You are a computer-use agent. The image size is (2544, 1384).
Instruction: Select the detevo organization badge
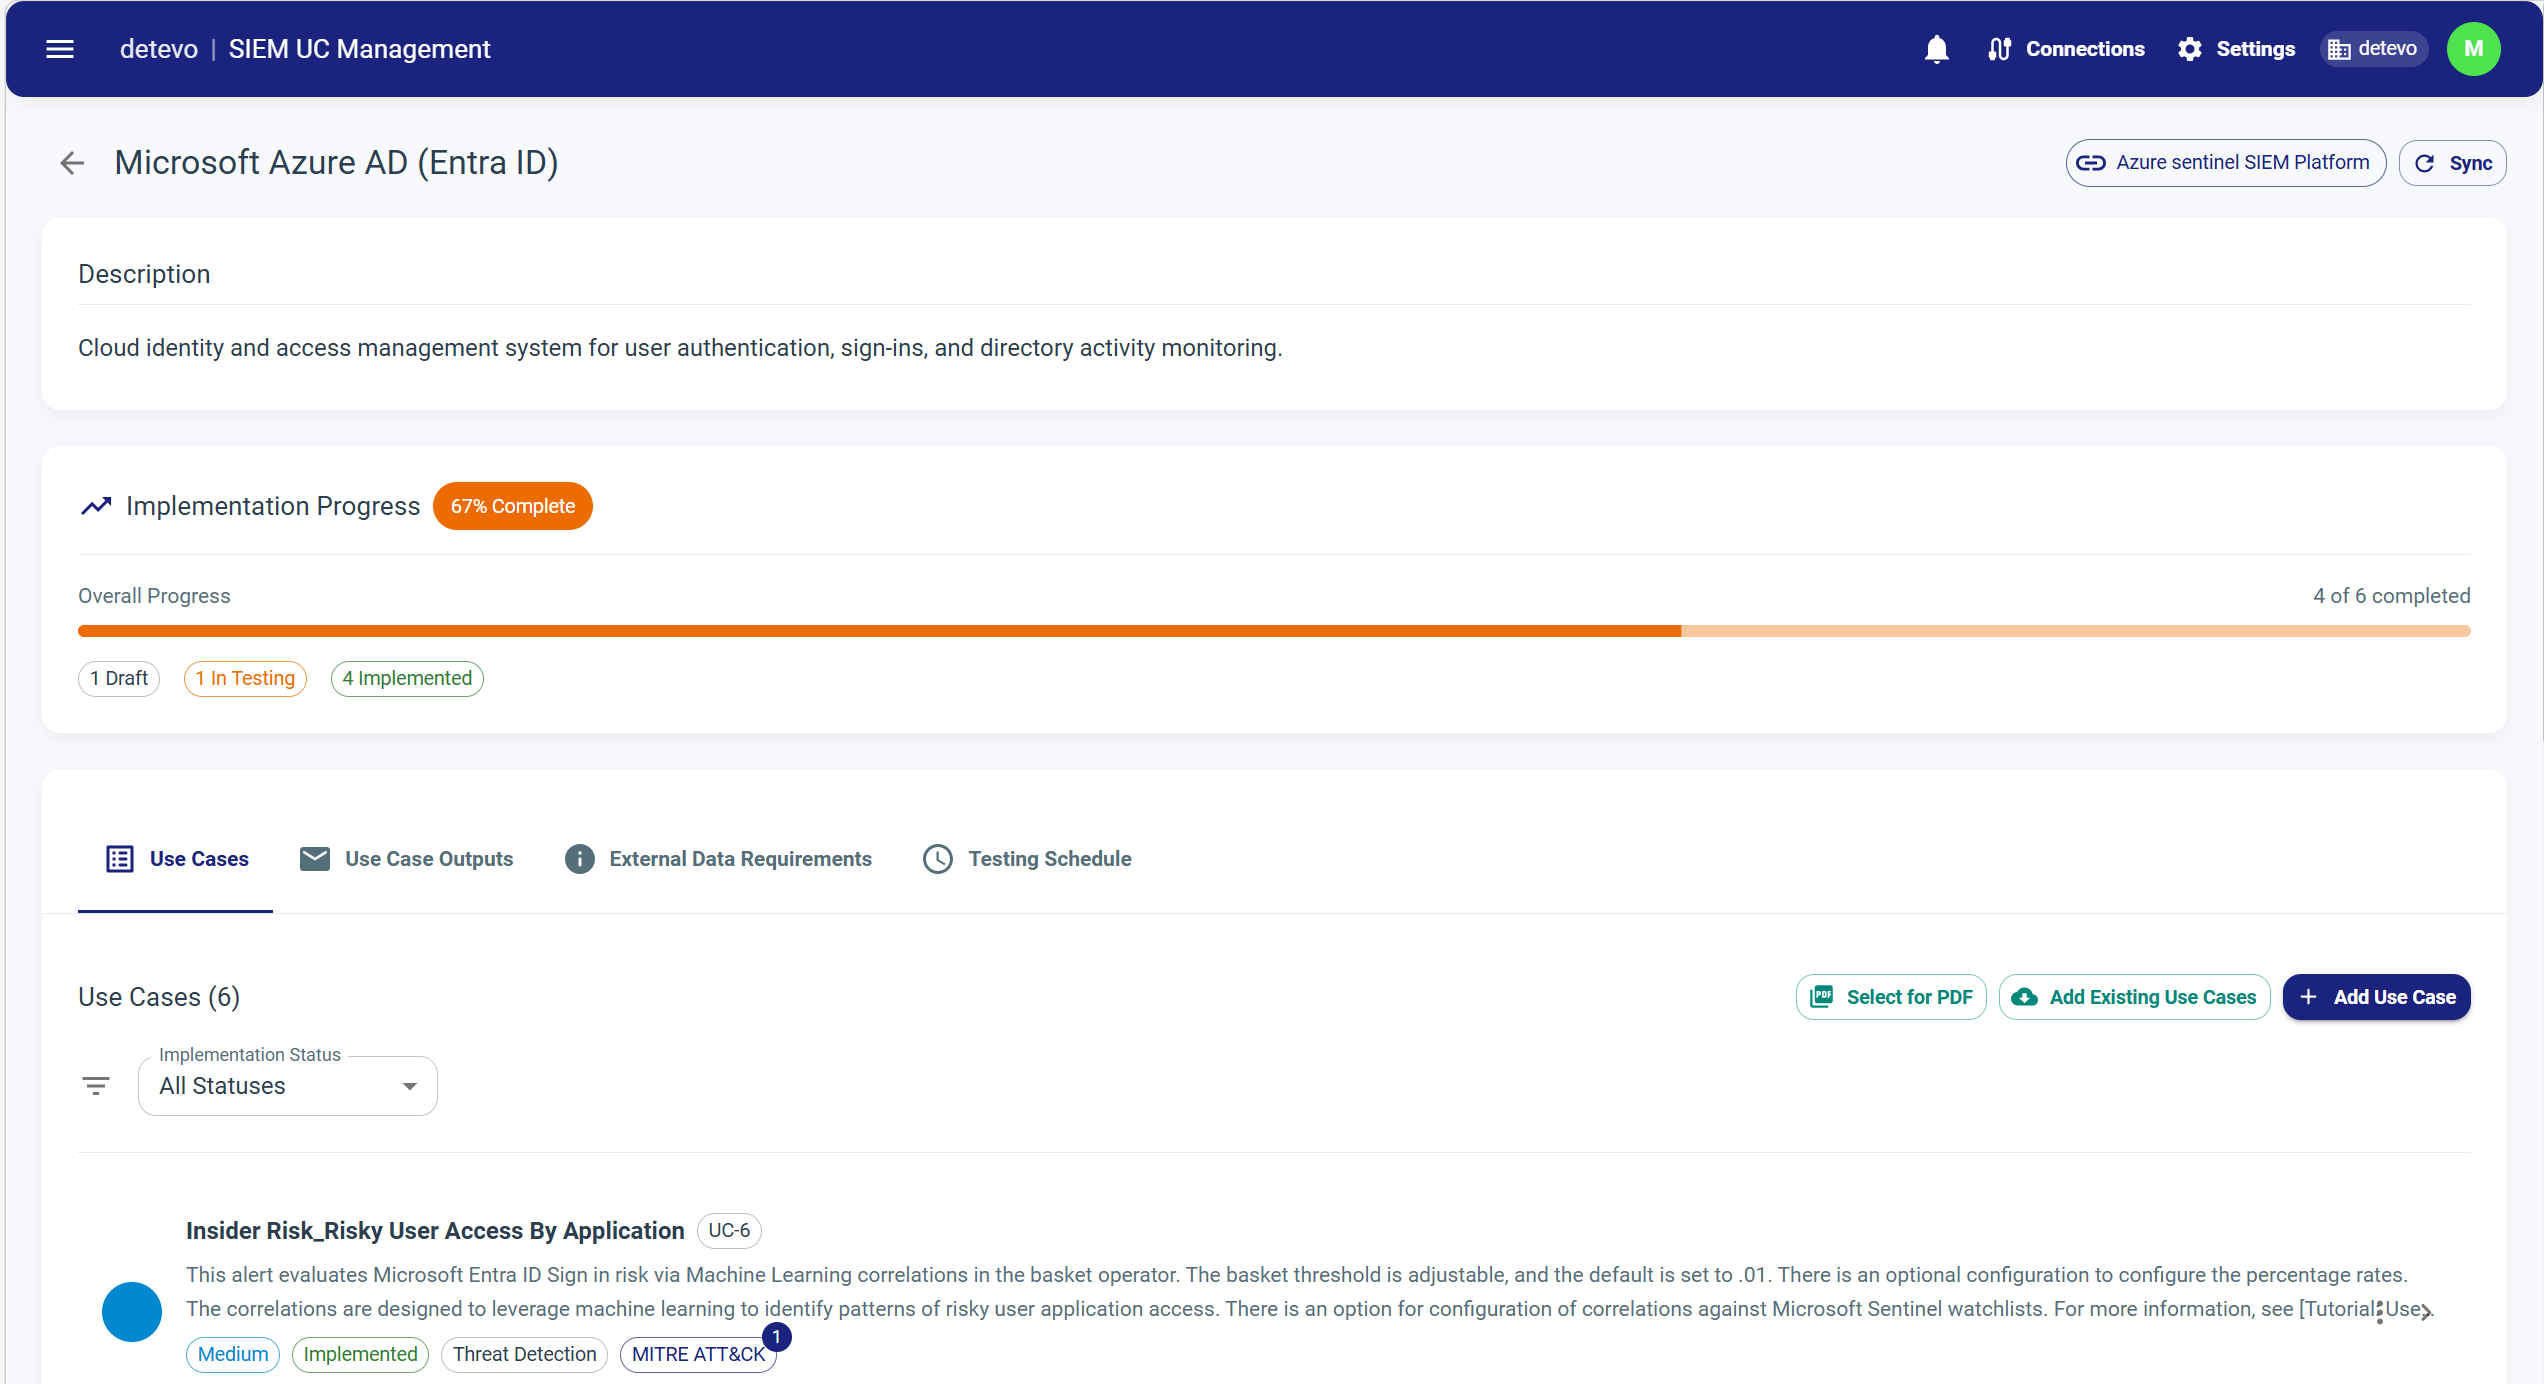coord(2374,48)
